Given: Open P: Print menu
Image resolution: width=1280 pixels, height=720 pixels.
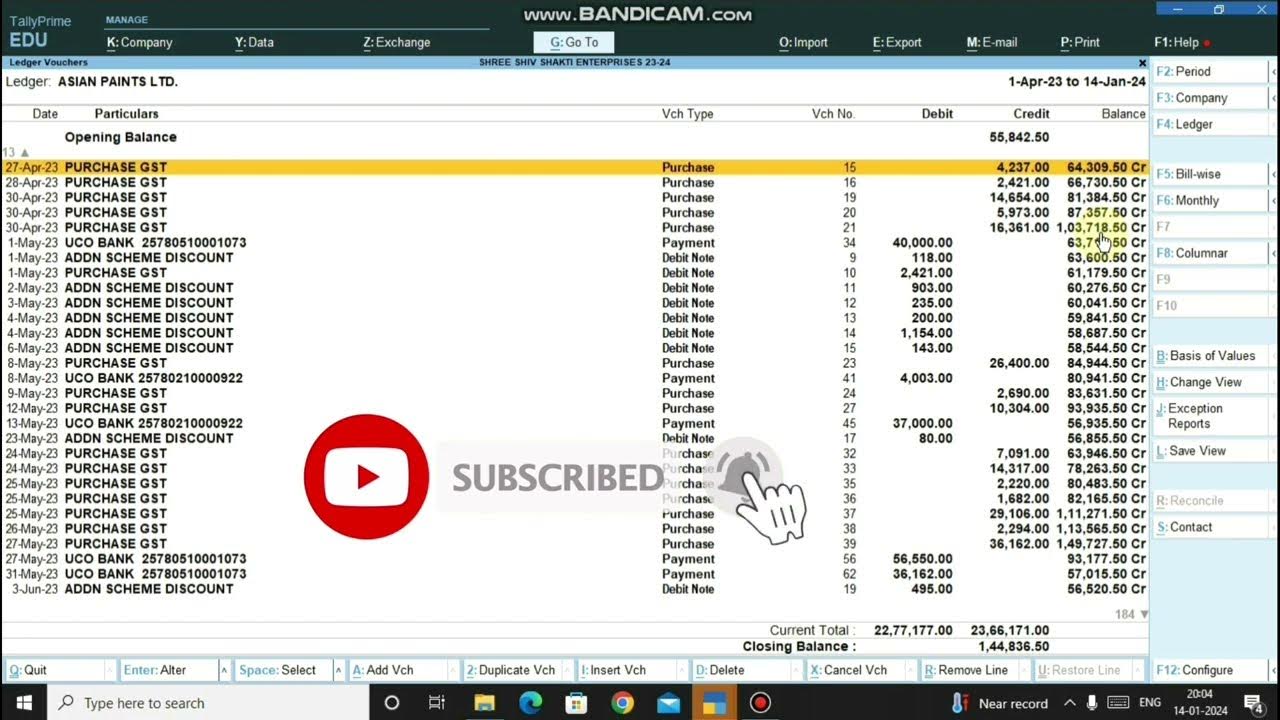Looking at the screenshot, I should (1080, 42).
